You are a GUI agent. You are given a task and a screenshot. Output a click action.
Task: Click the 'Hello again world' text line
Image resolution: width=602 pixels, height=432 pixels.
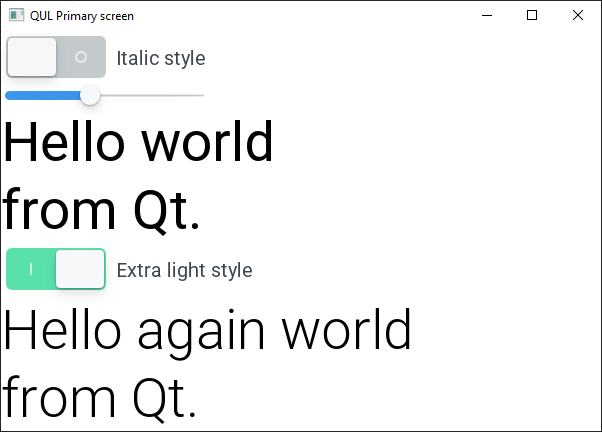209,330
